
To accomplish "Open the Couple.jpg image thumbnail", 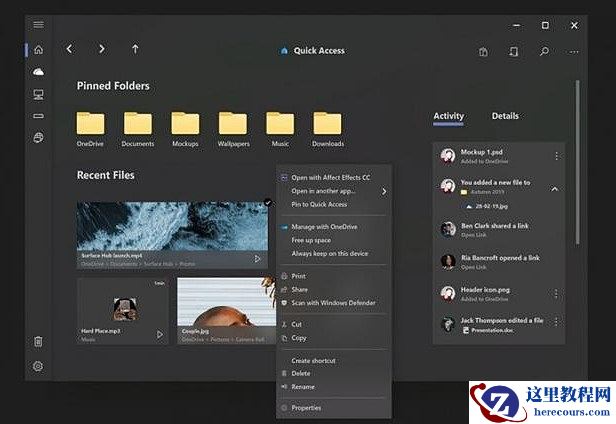I will pyautogui.click(x=227, y=310).
